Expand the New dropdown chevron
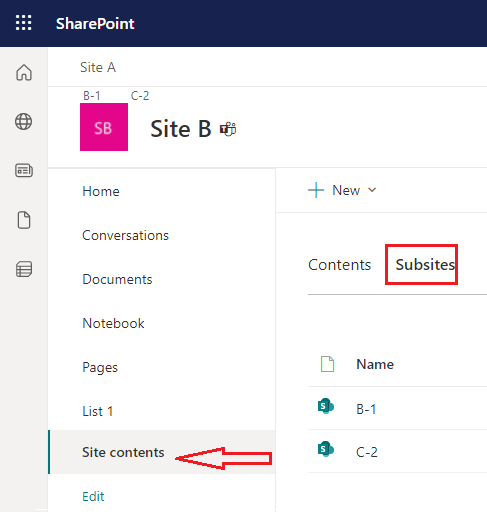The image size is (487, 512). tap(372, 190)
